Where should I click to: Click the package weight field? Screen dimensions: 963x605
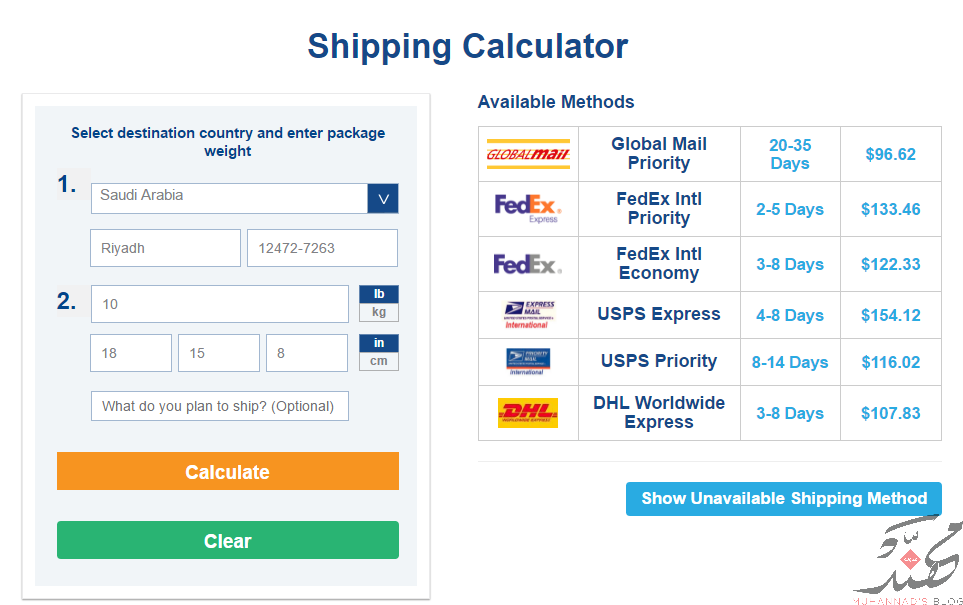220,304
